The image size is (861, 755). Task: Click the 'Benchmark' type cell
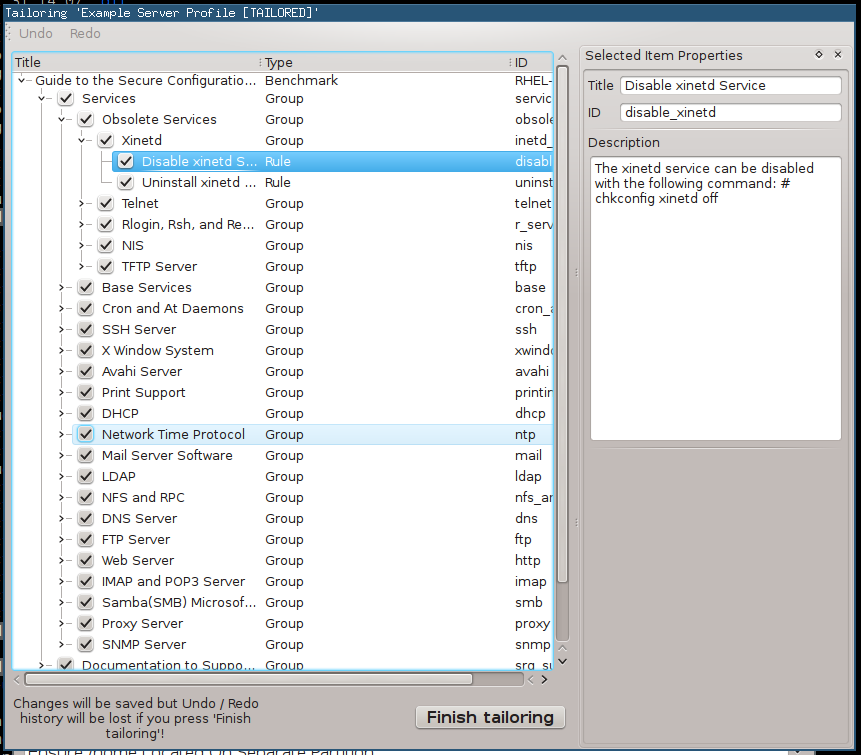(301, 80)
